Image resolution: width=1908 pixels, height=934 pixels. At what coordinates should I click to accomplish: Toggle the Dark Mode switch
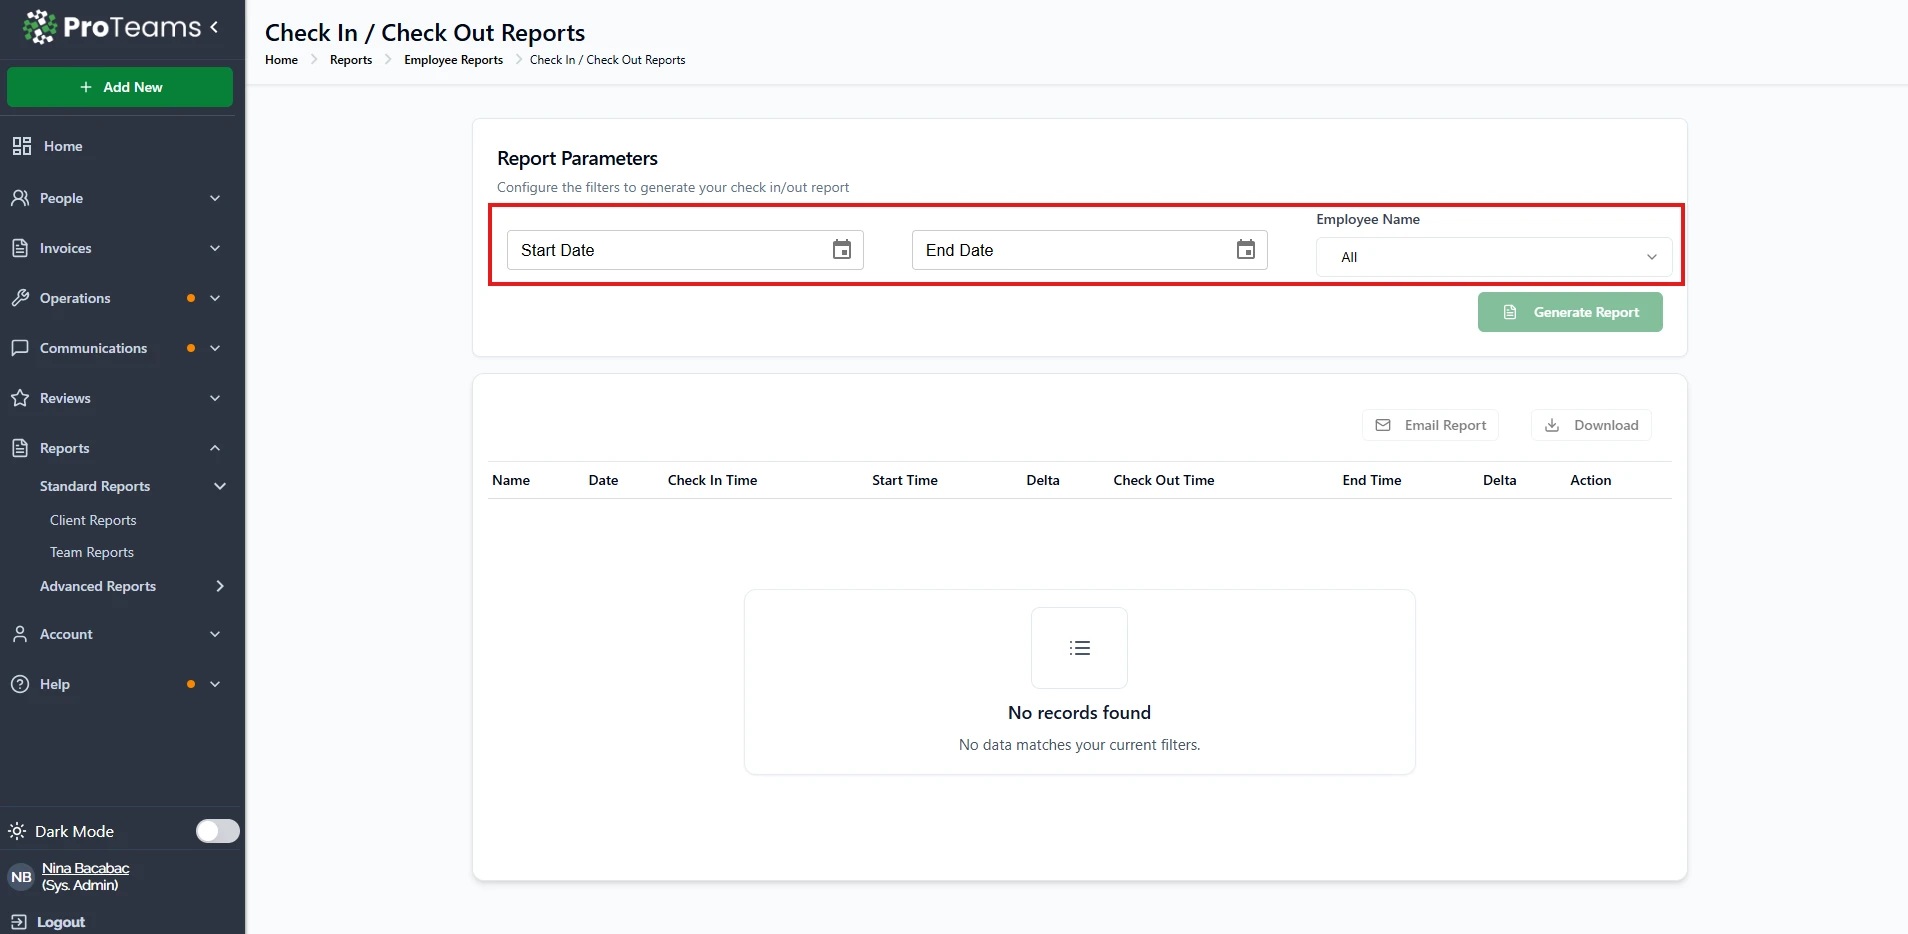click(217, 831)
